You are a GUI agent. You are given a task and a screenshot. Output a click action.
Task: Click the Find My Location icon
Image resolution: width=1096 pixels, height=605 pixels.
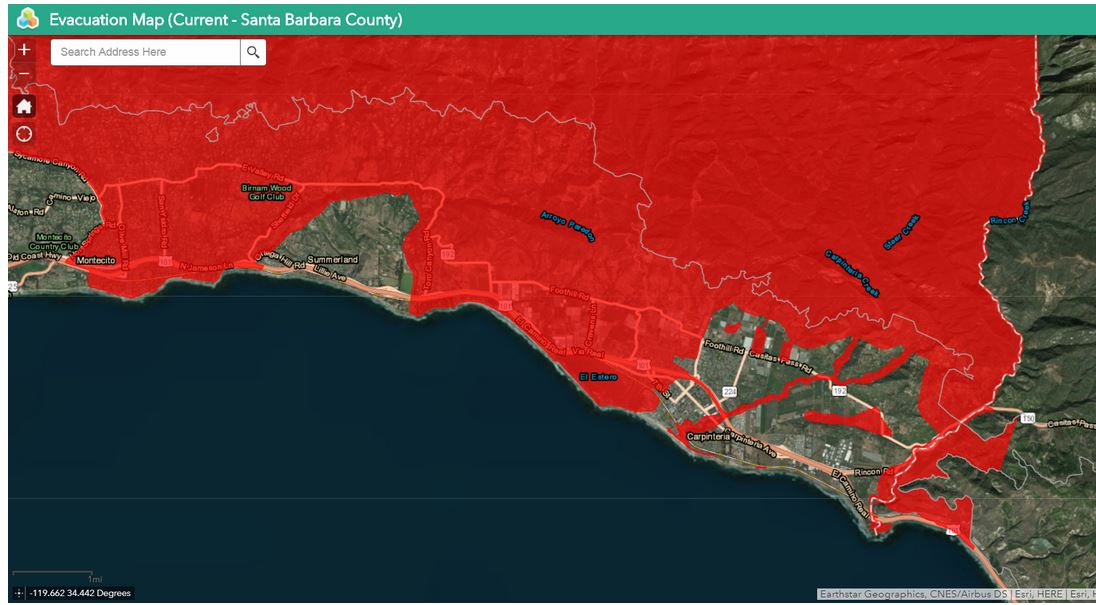tap(22, 132)
